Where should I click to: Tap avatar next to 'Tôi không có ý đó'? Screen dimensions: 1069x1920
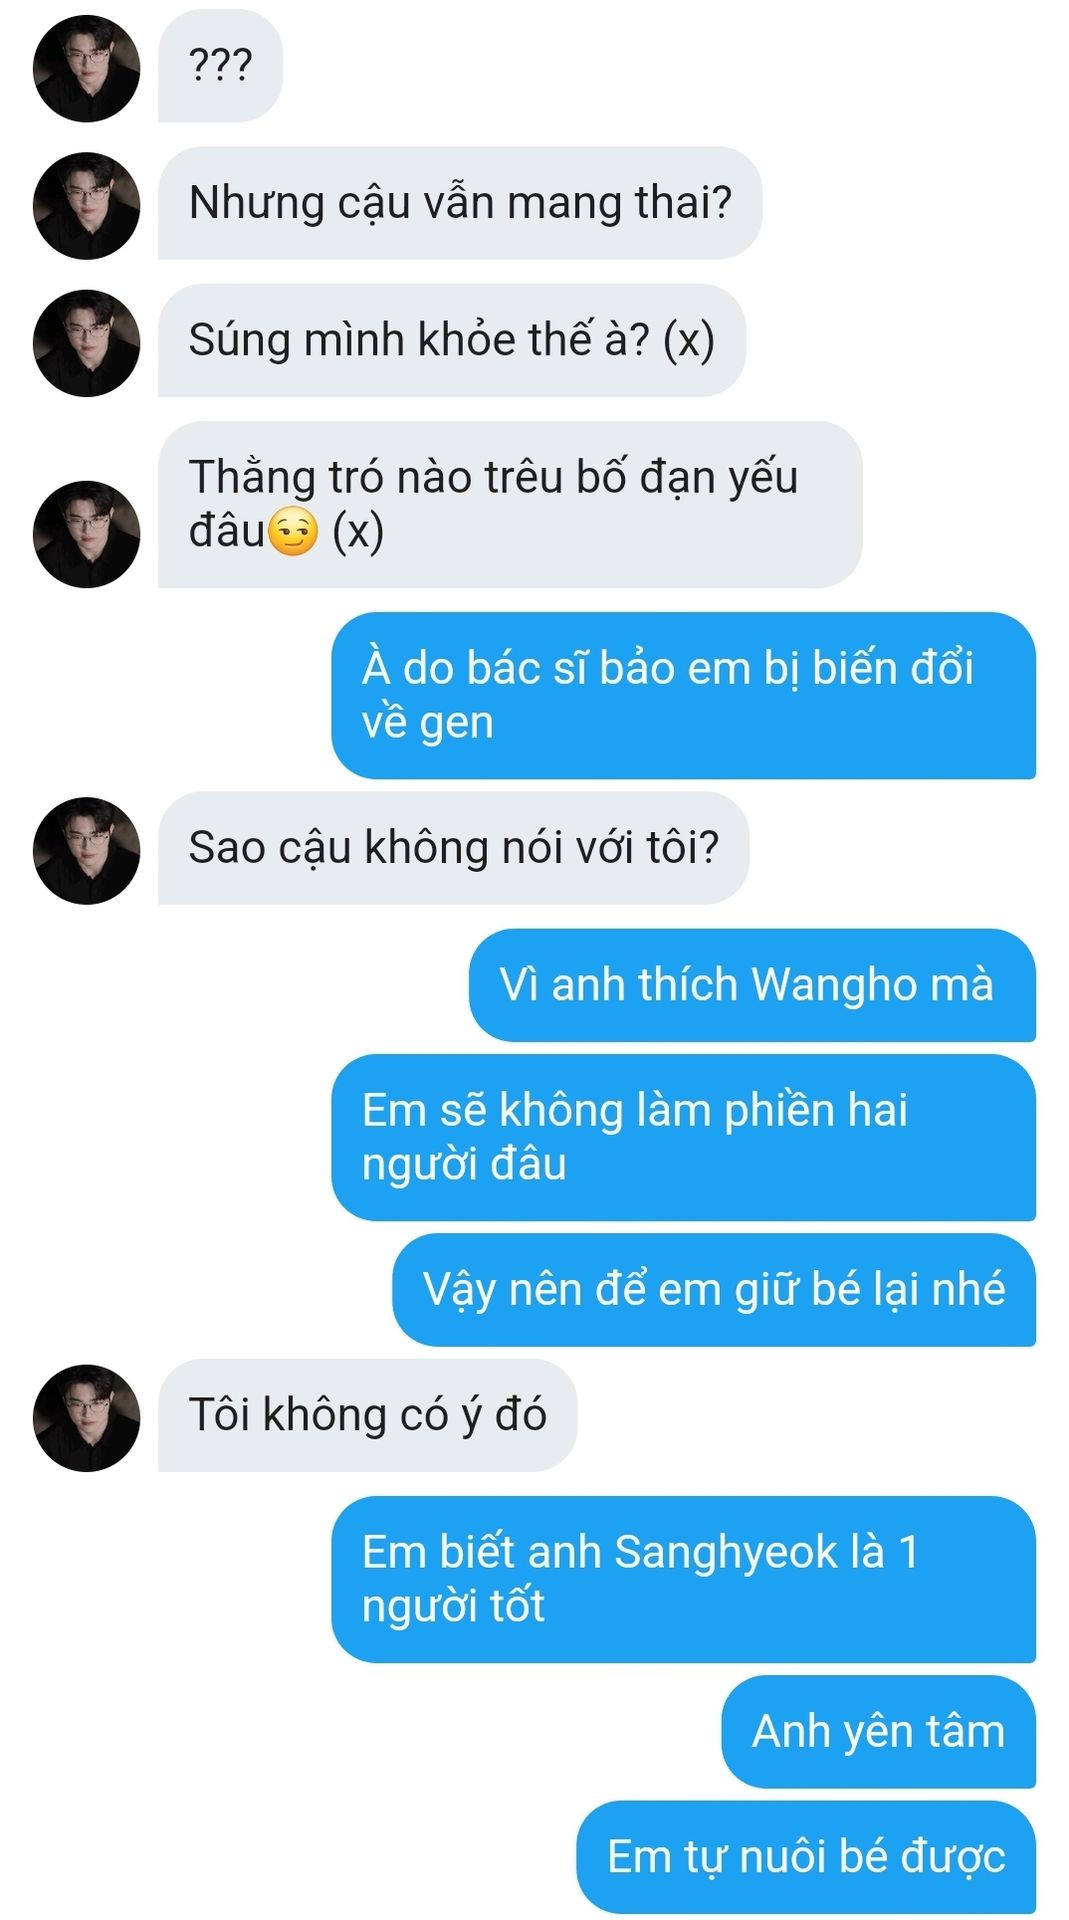click(86, 1418)
